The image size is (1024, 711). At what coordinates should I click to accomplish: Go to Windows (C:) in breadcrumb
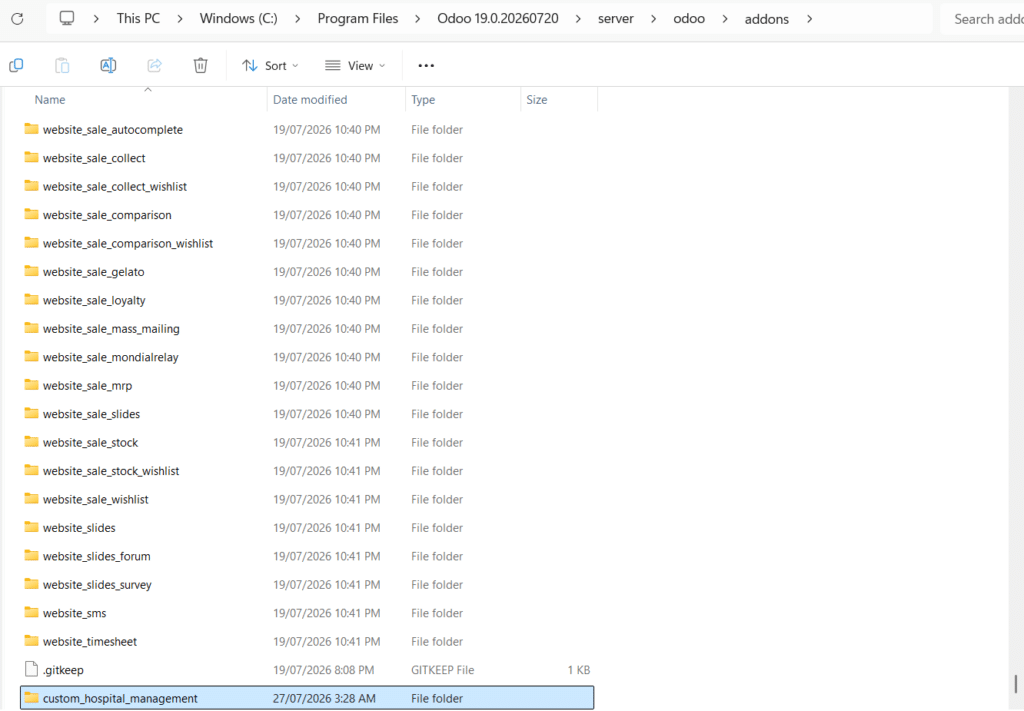point(238,19)
